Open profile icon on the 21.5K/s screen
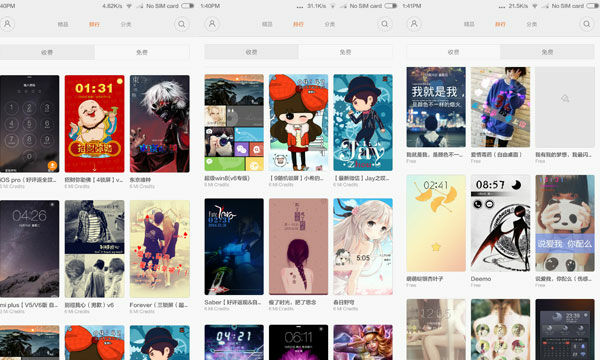Image resolution: width=600 pixels, height=360 pixels. click(x=414, y=24)
